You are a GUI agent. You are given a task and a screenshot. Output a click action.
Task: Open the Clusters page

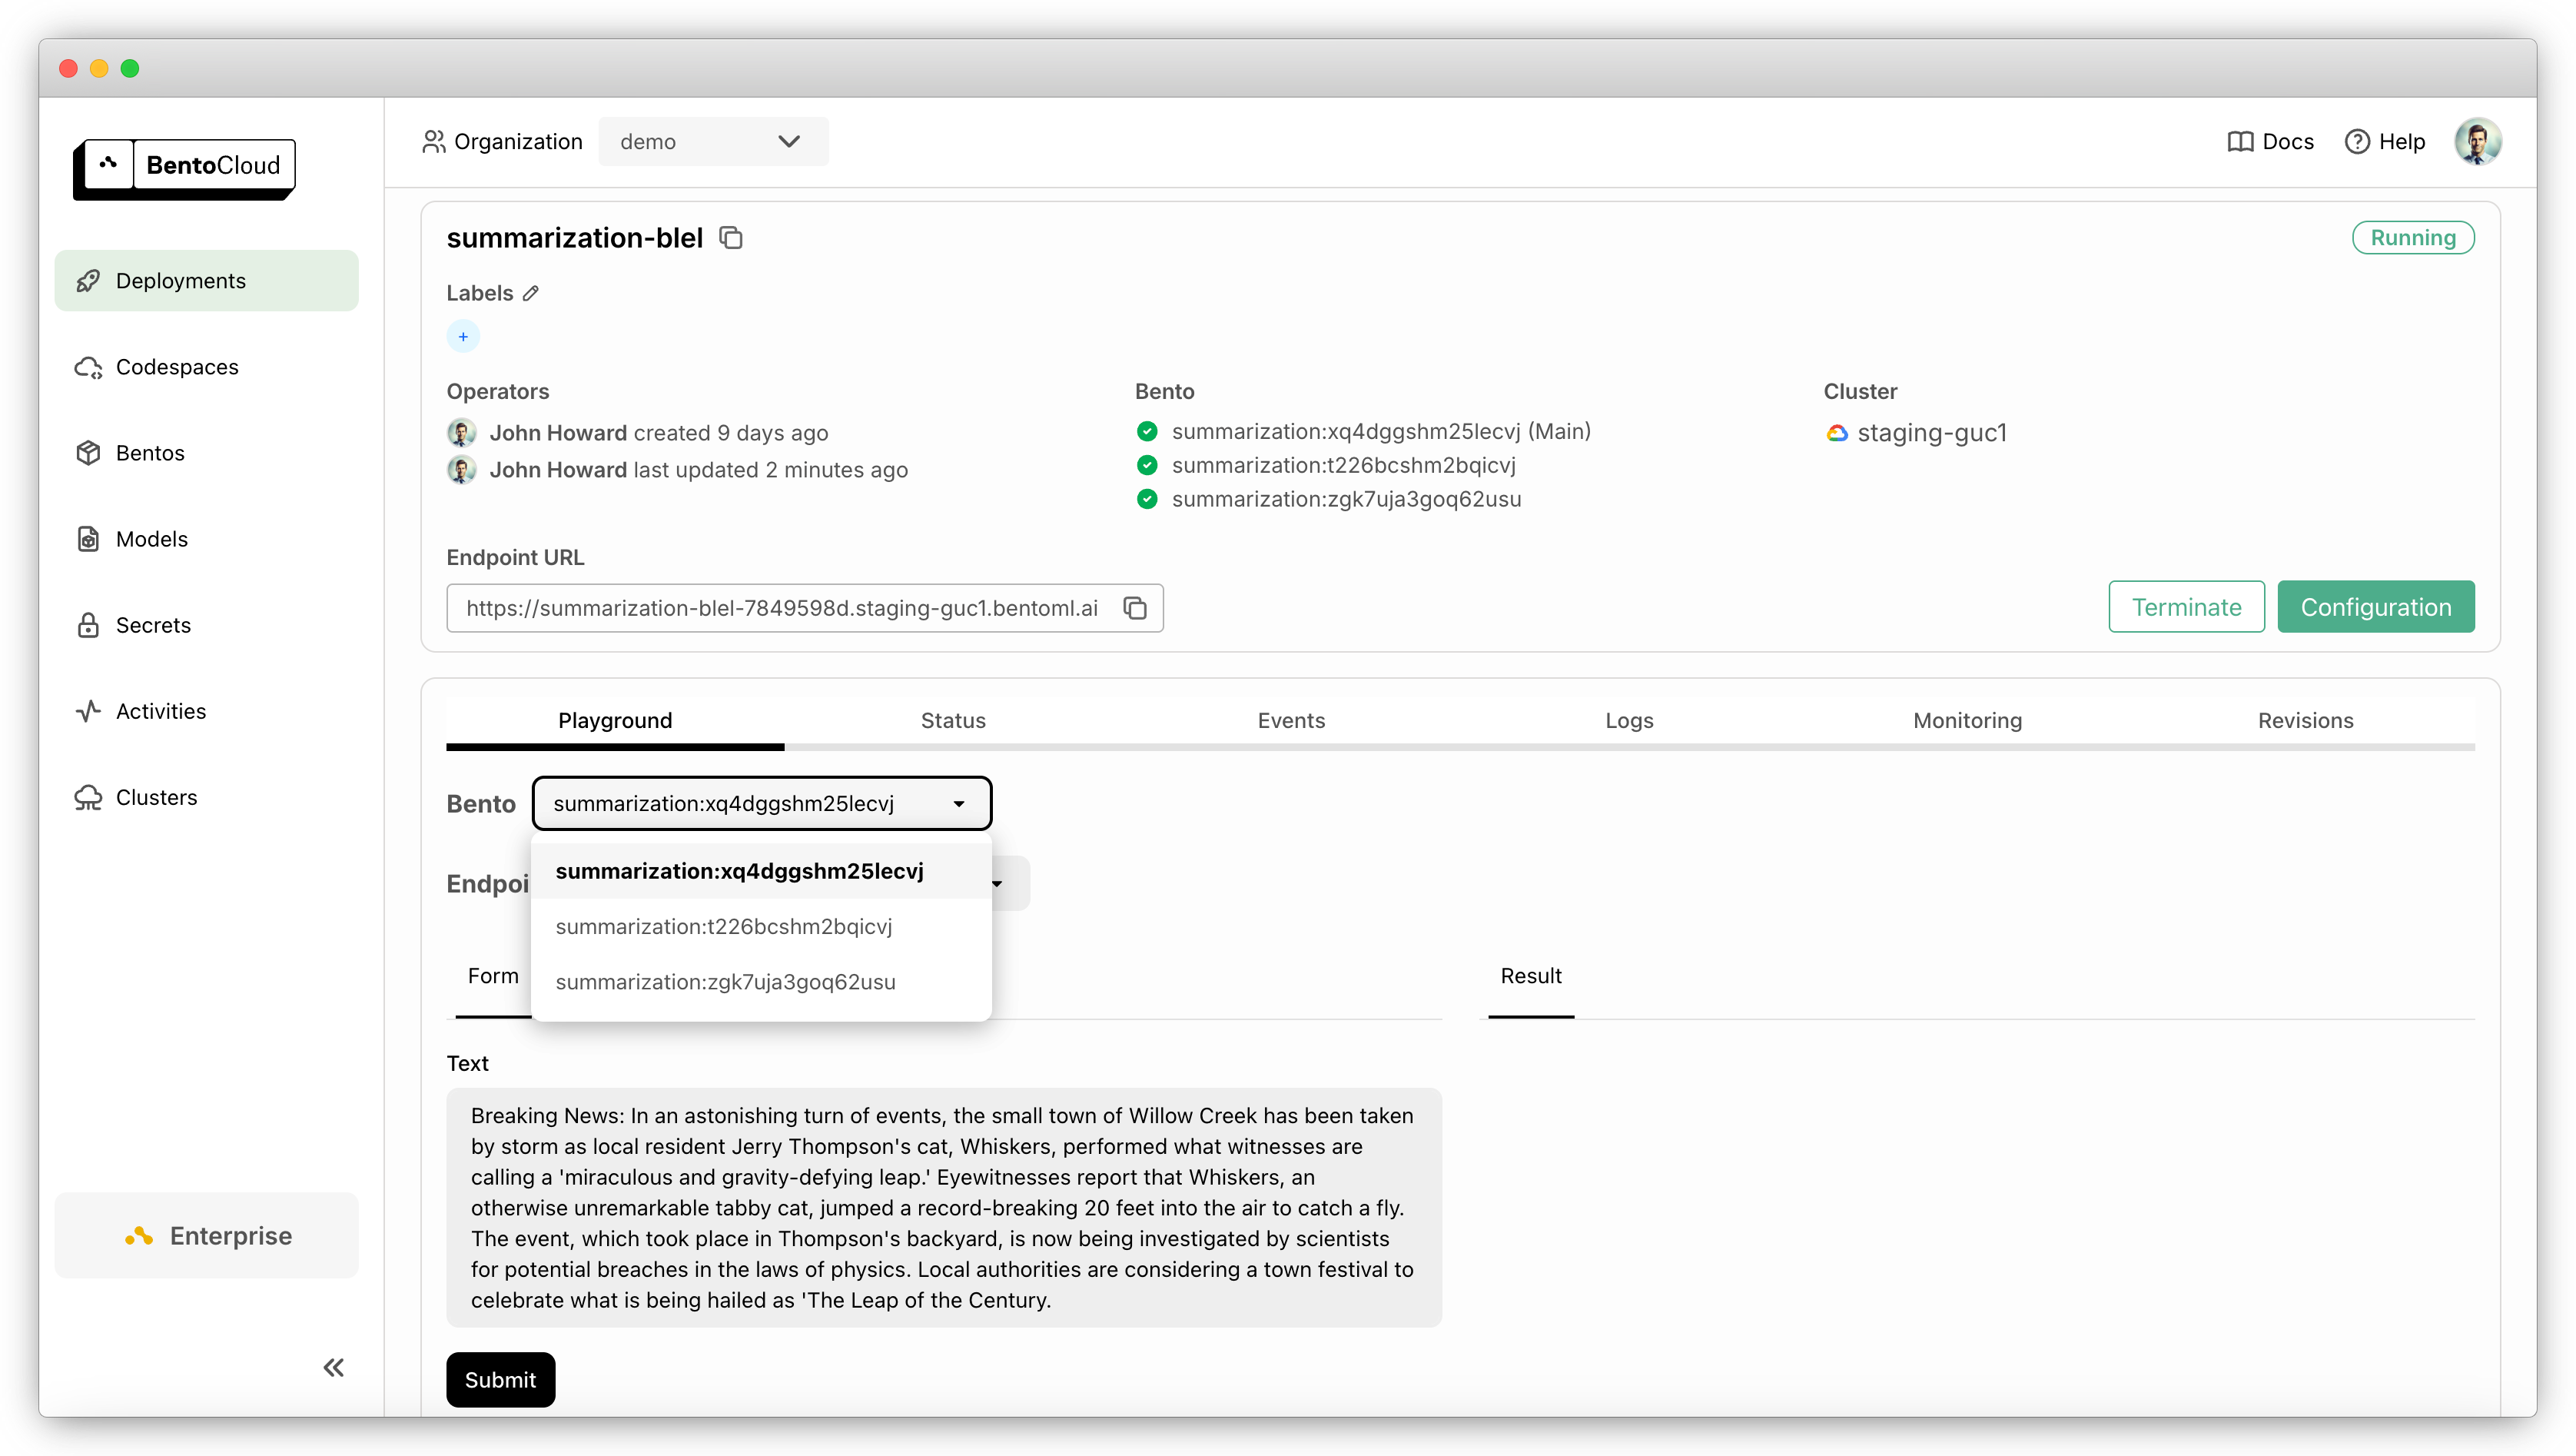(x=206, y=797)
